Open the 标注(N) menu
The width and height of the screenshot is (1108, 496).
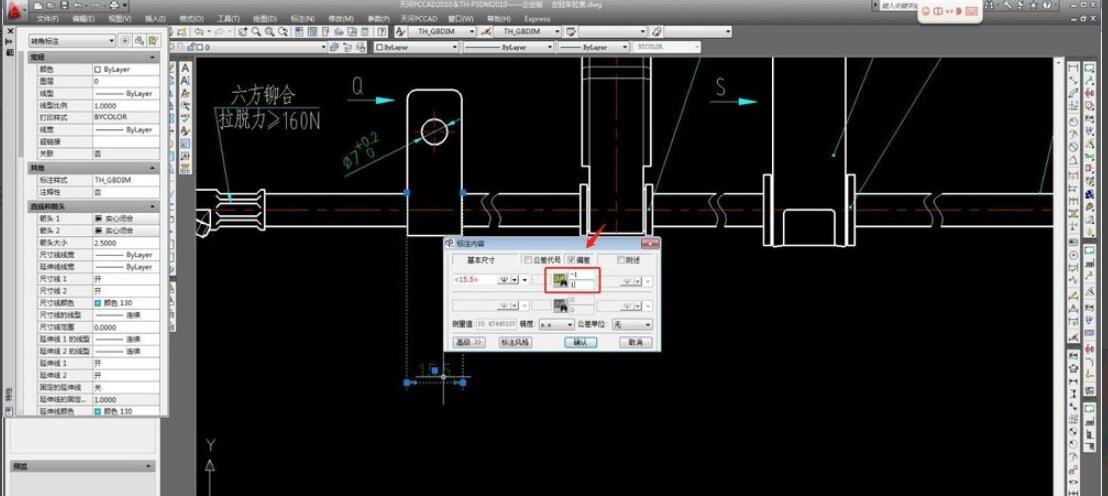click(x=303, y=18)
